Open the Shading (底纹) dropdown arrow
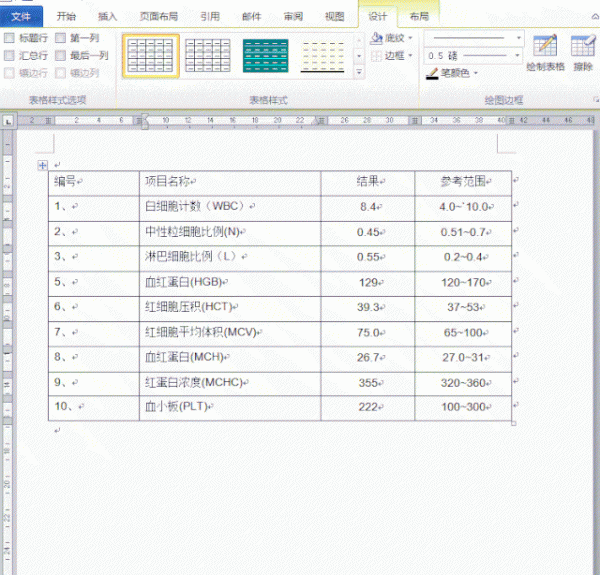The height and width of the screenshot is (575, 600). pyautogui.click(x=410, y=38)
